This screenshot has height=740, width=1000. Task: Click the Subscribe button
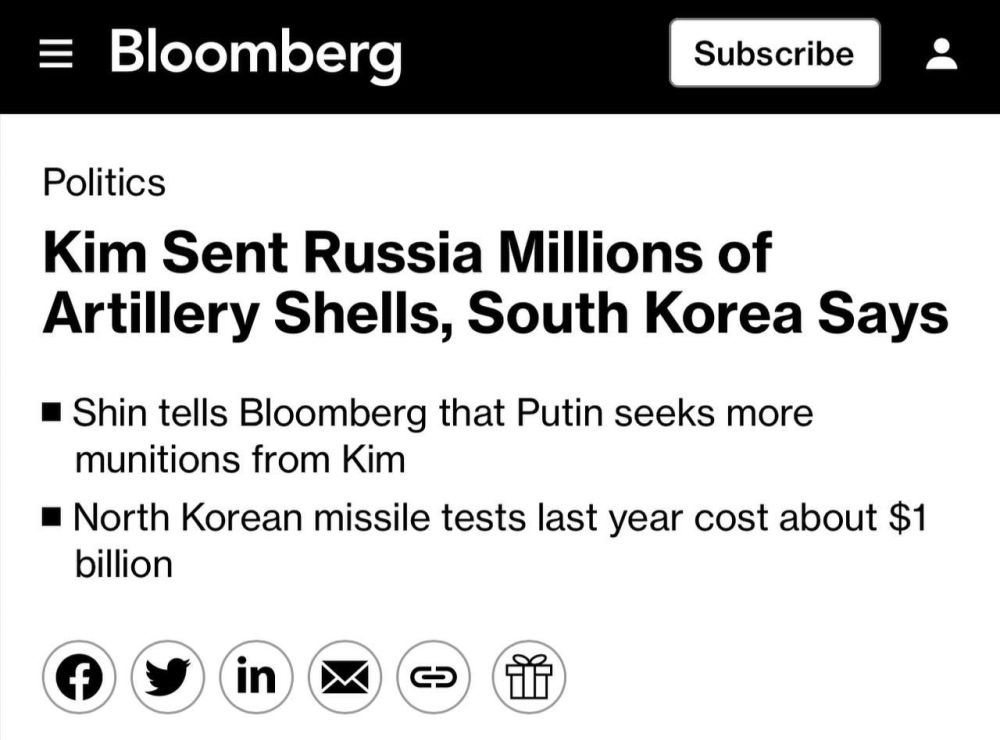coord(774,54)
